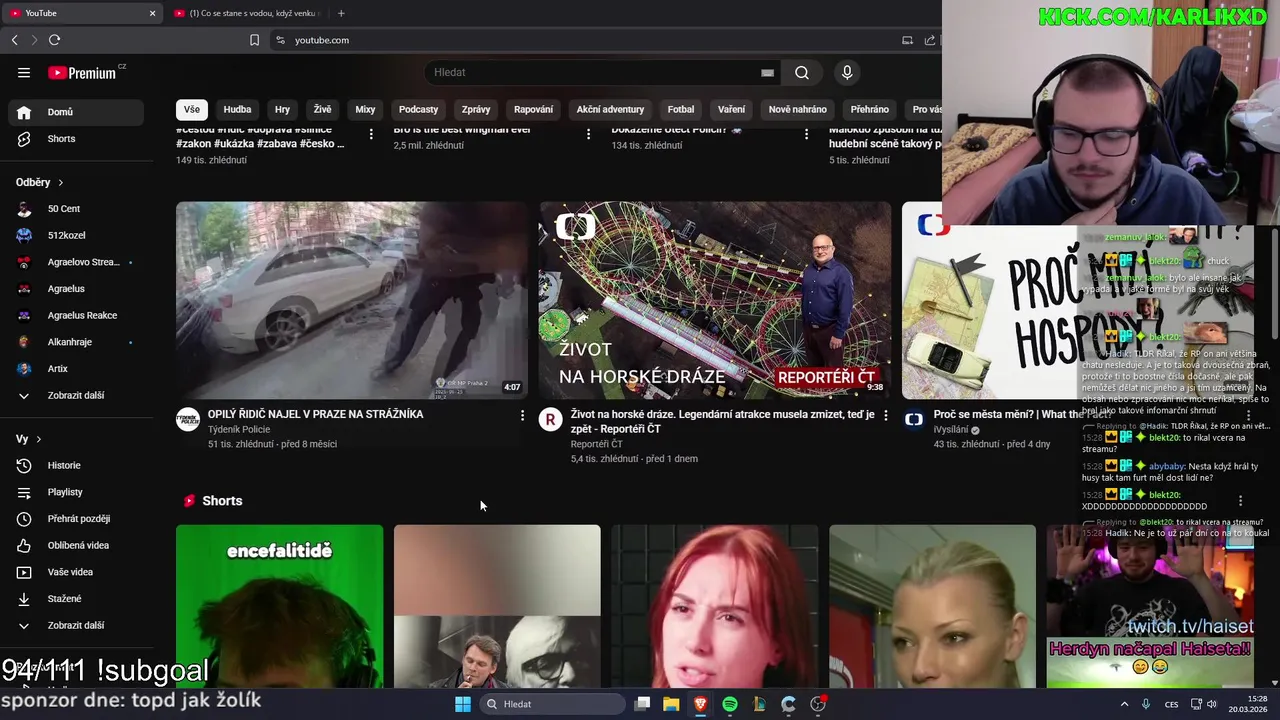The image size is (1280, 720).
Task: Open Historie in the sidebar
Action: click(76, 465)
